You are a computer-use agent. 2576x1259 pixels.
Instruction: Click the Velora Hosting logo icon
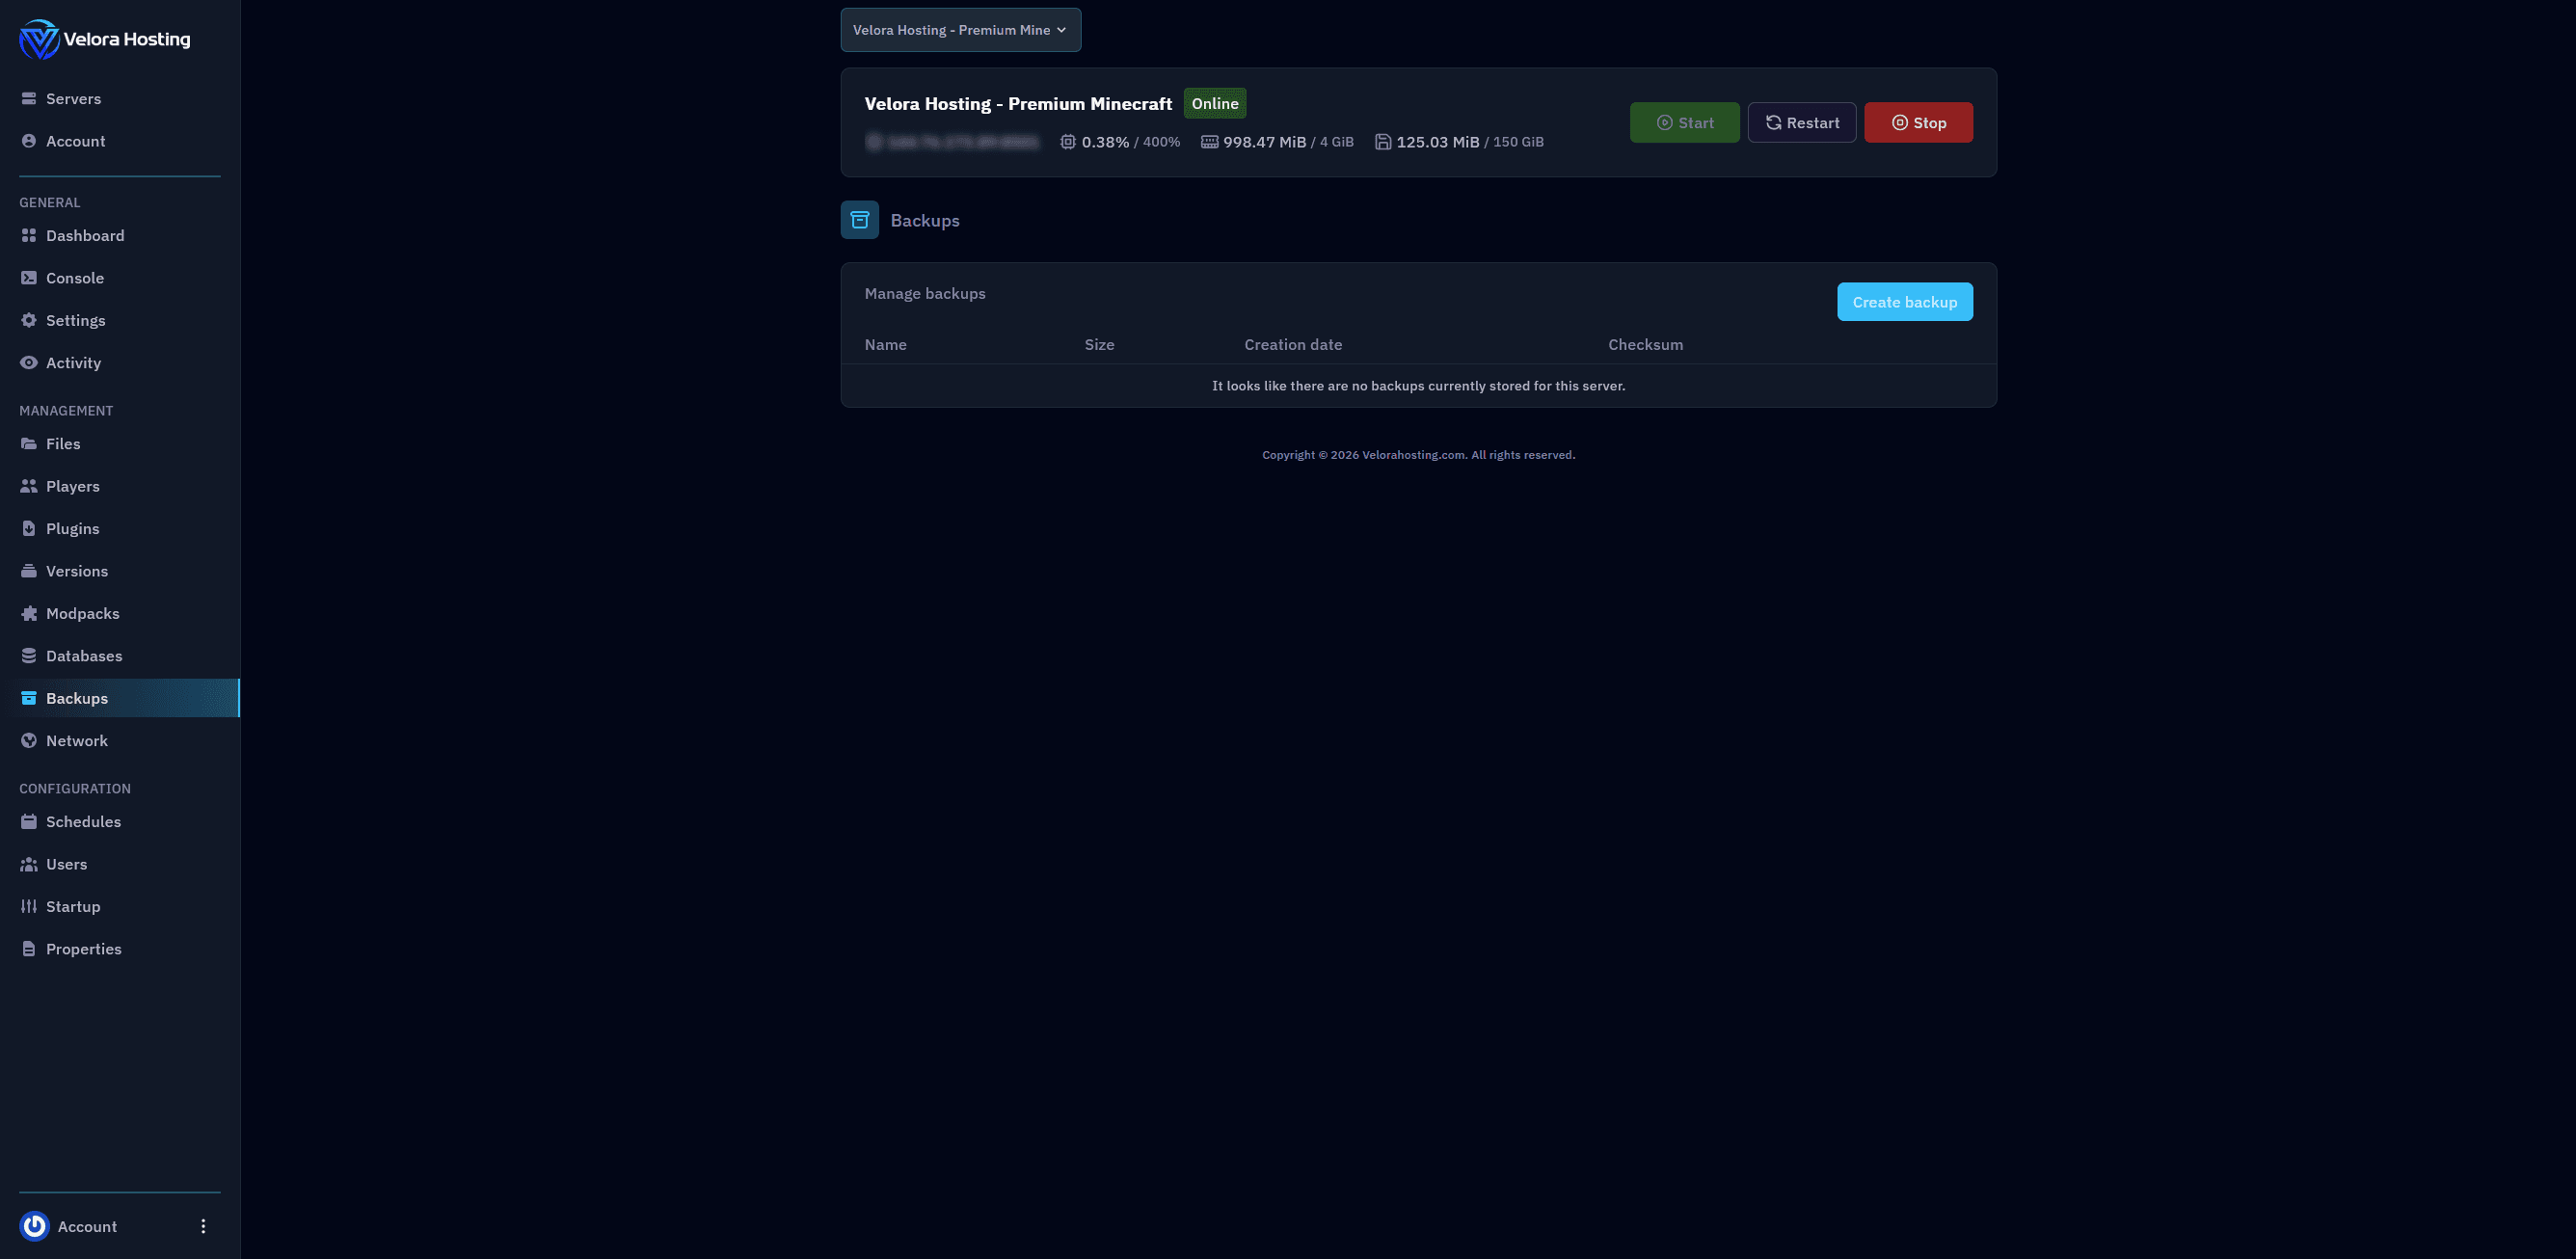tap(39, 40)
